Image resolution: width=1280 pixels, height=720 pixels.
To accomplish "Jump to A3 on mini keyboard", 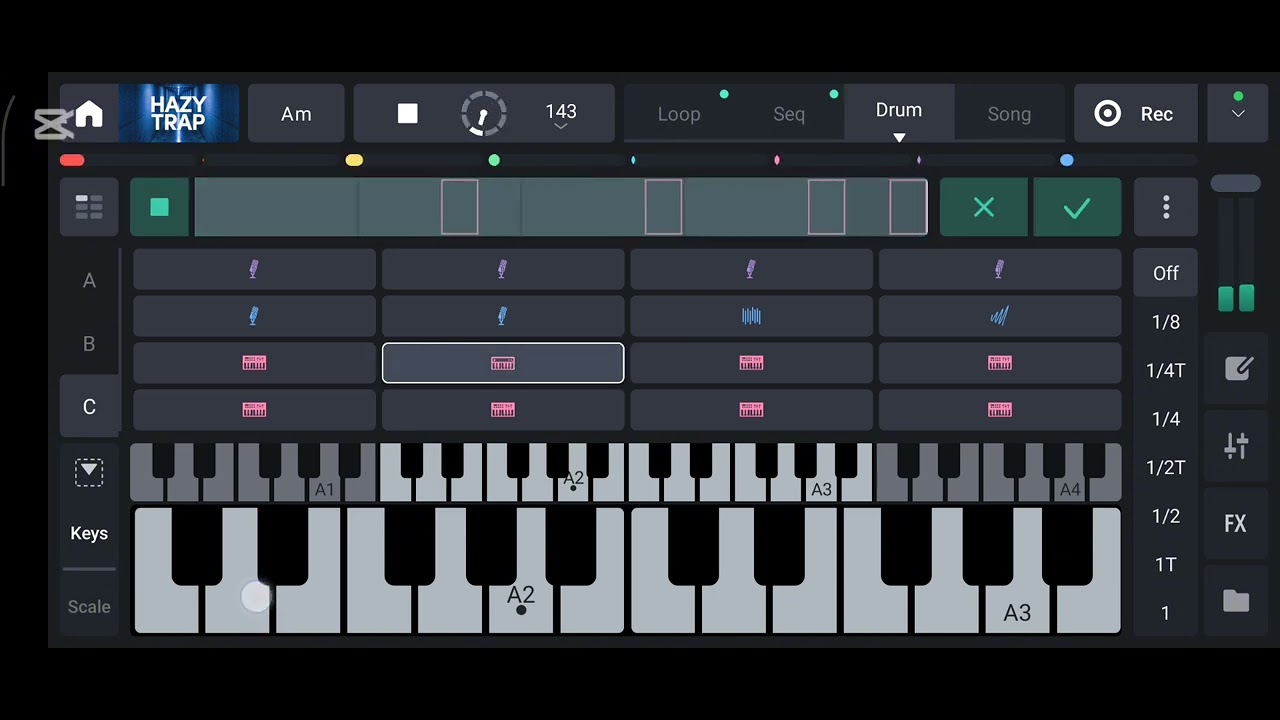I will [821, 489].
